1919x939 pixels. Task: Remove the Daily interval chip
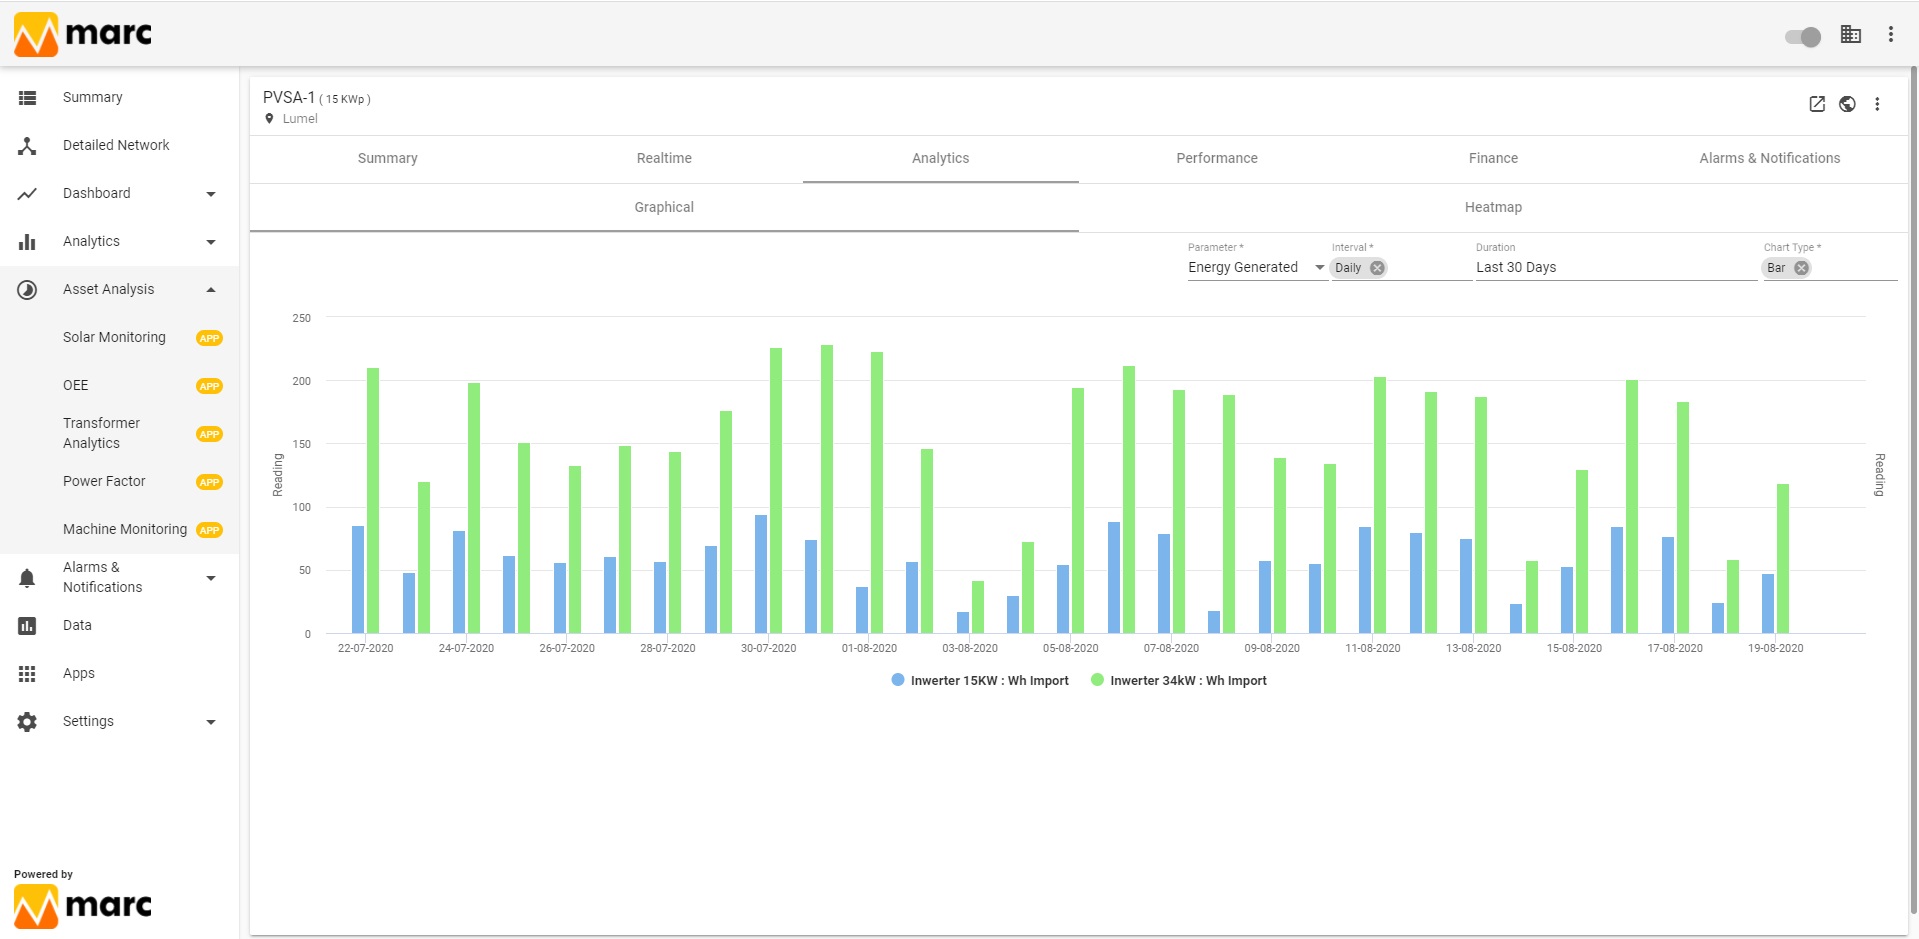click(1377, 268)
